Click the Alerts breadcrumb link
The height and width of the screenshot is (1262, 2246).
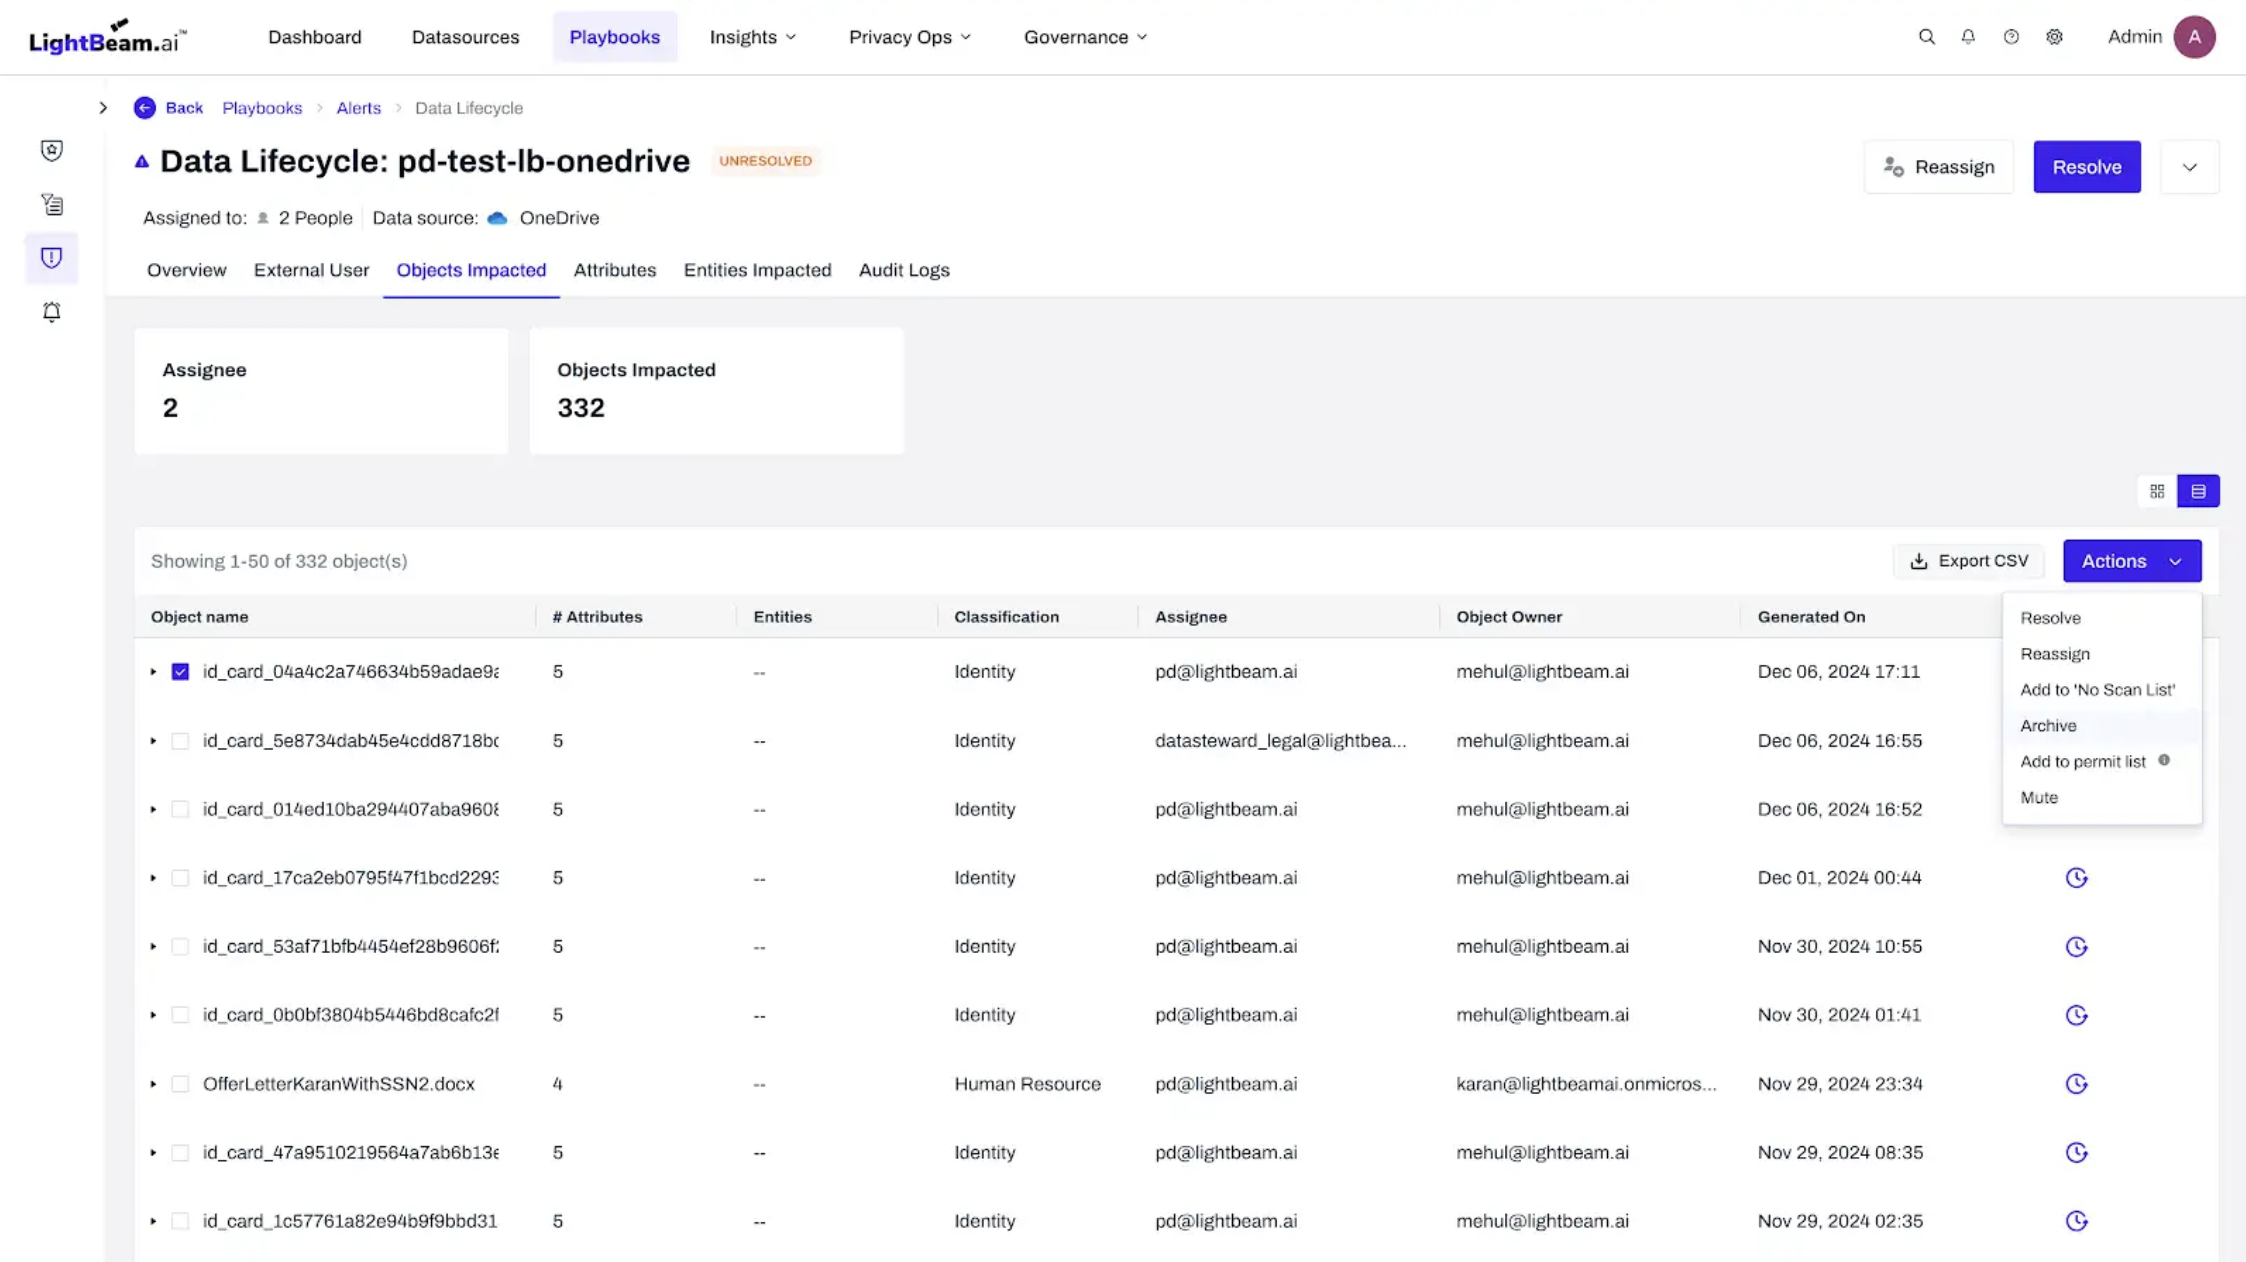[358, 108]
